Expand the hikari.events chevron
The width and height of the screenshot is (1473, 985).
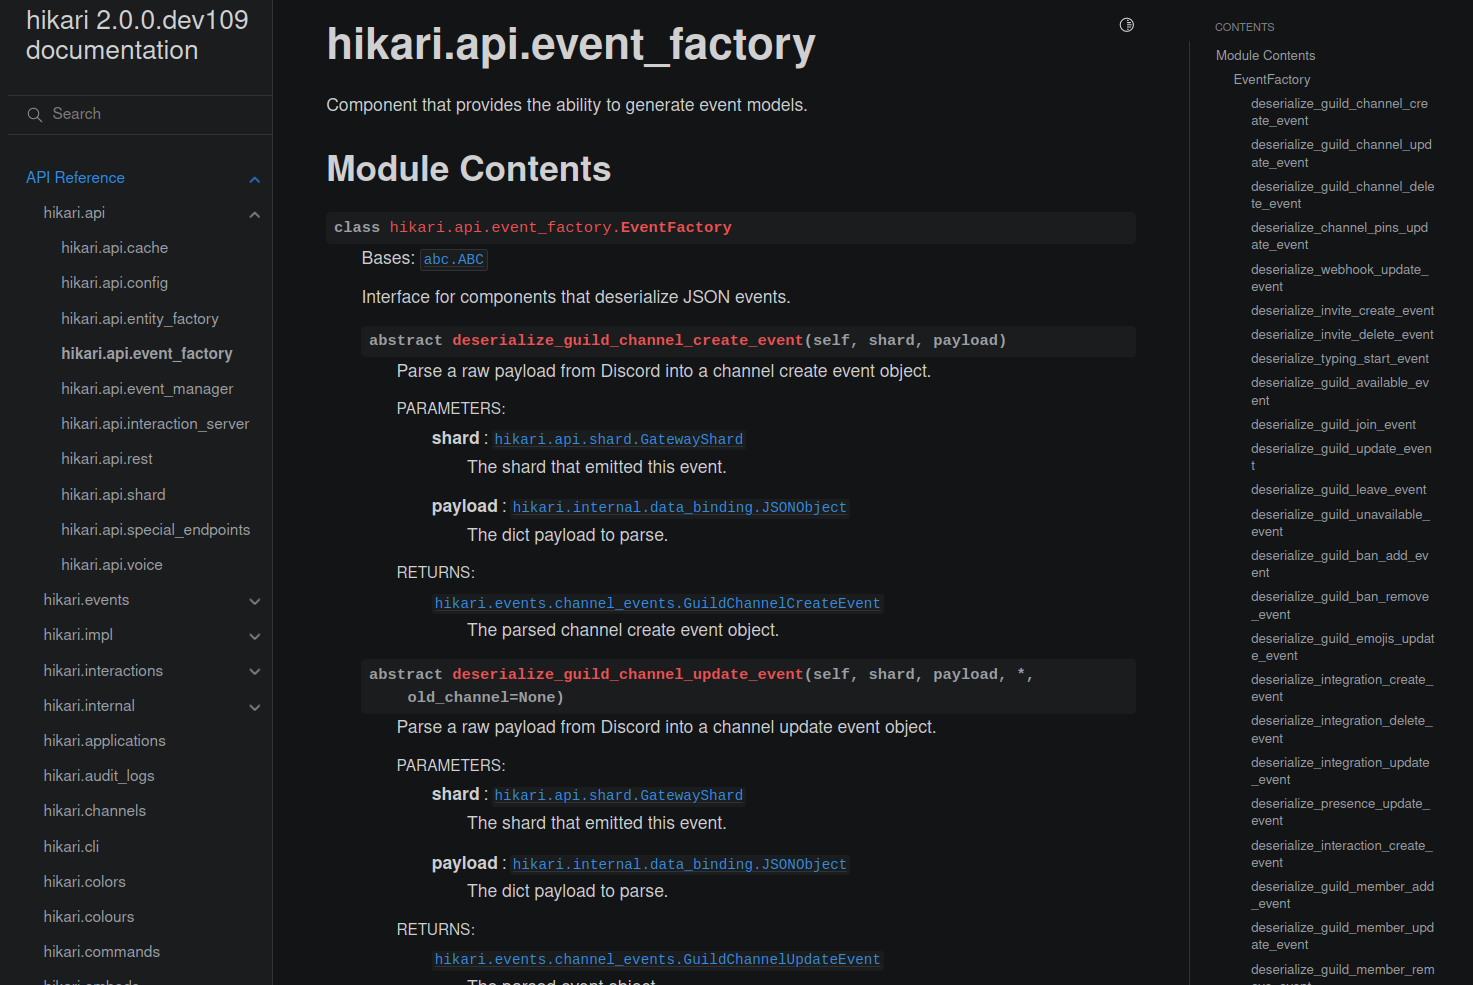click(255, 601)
